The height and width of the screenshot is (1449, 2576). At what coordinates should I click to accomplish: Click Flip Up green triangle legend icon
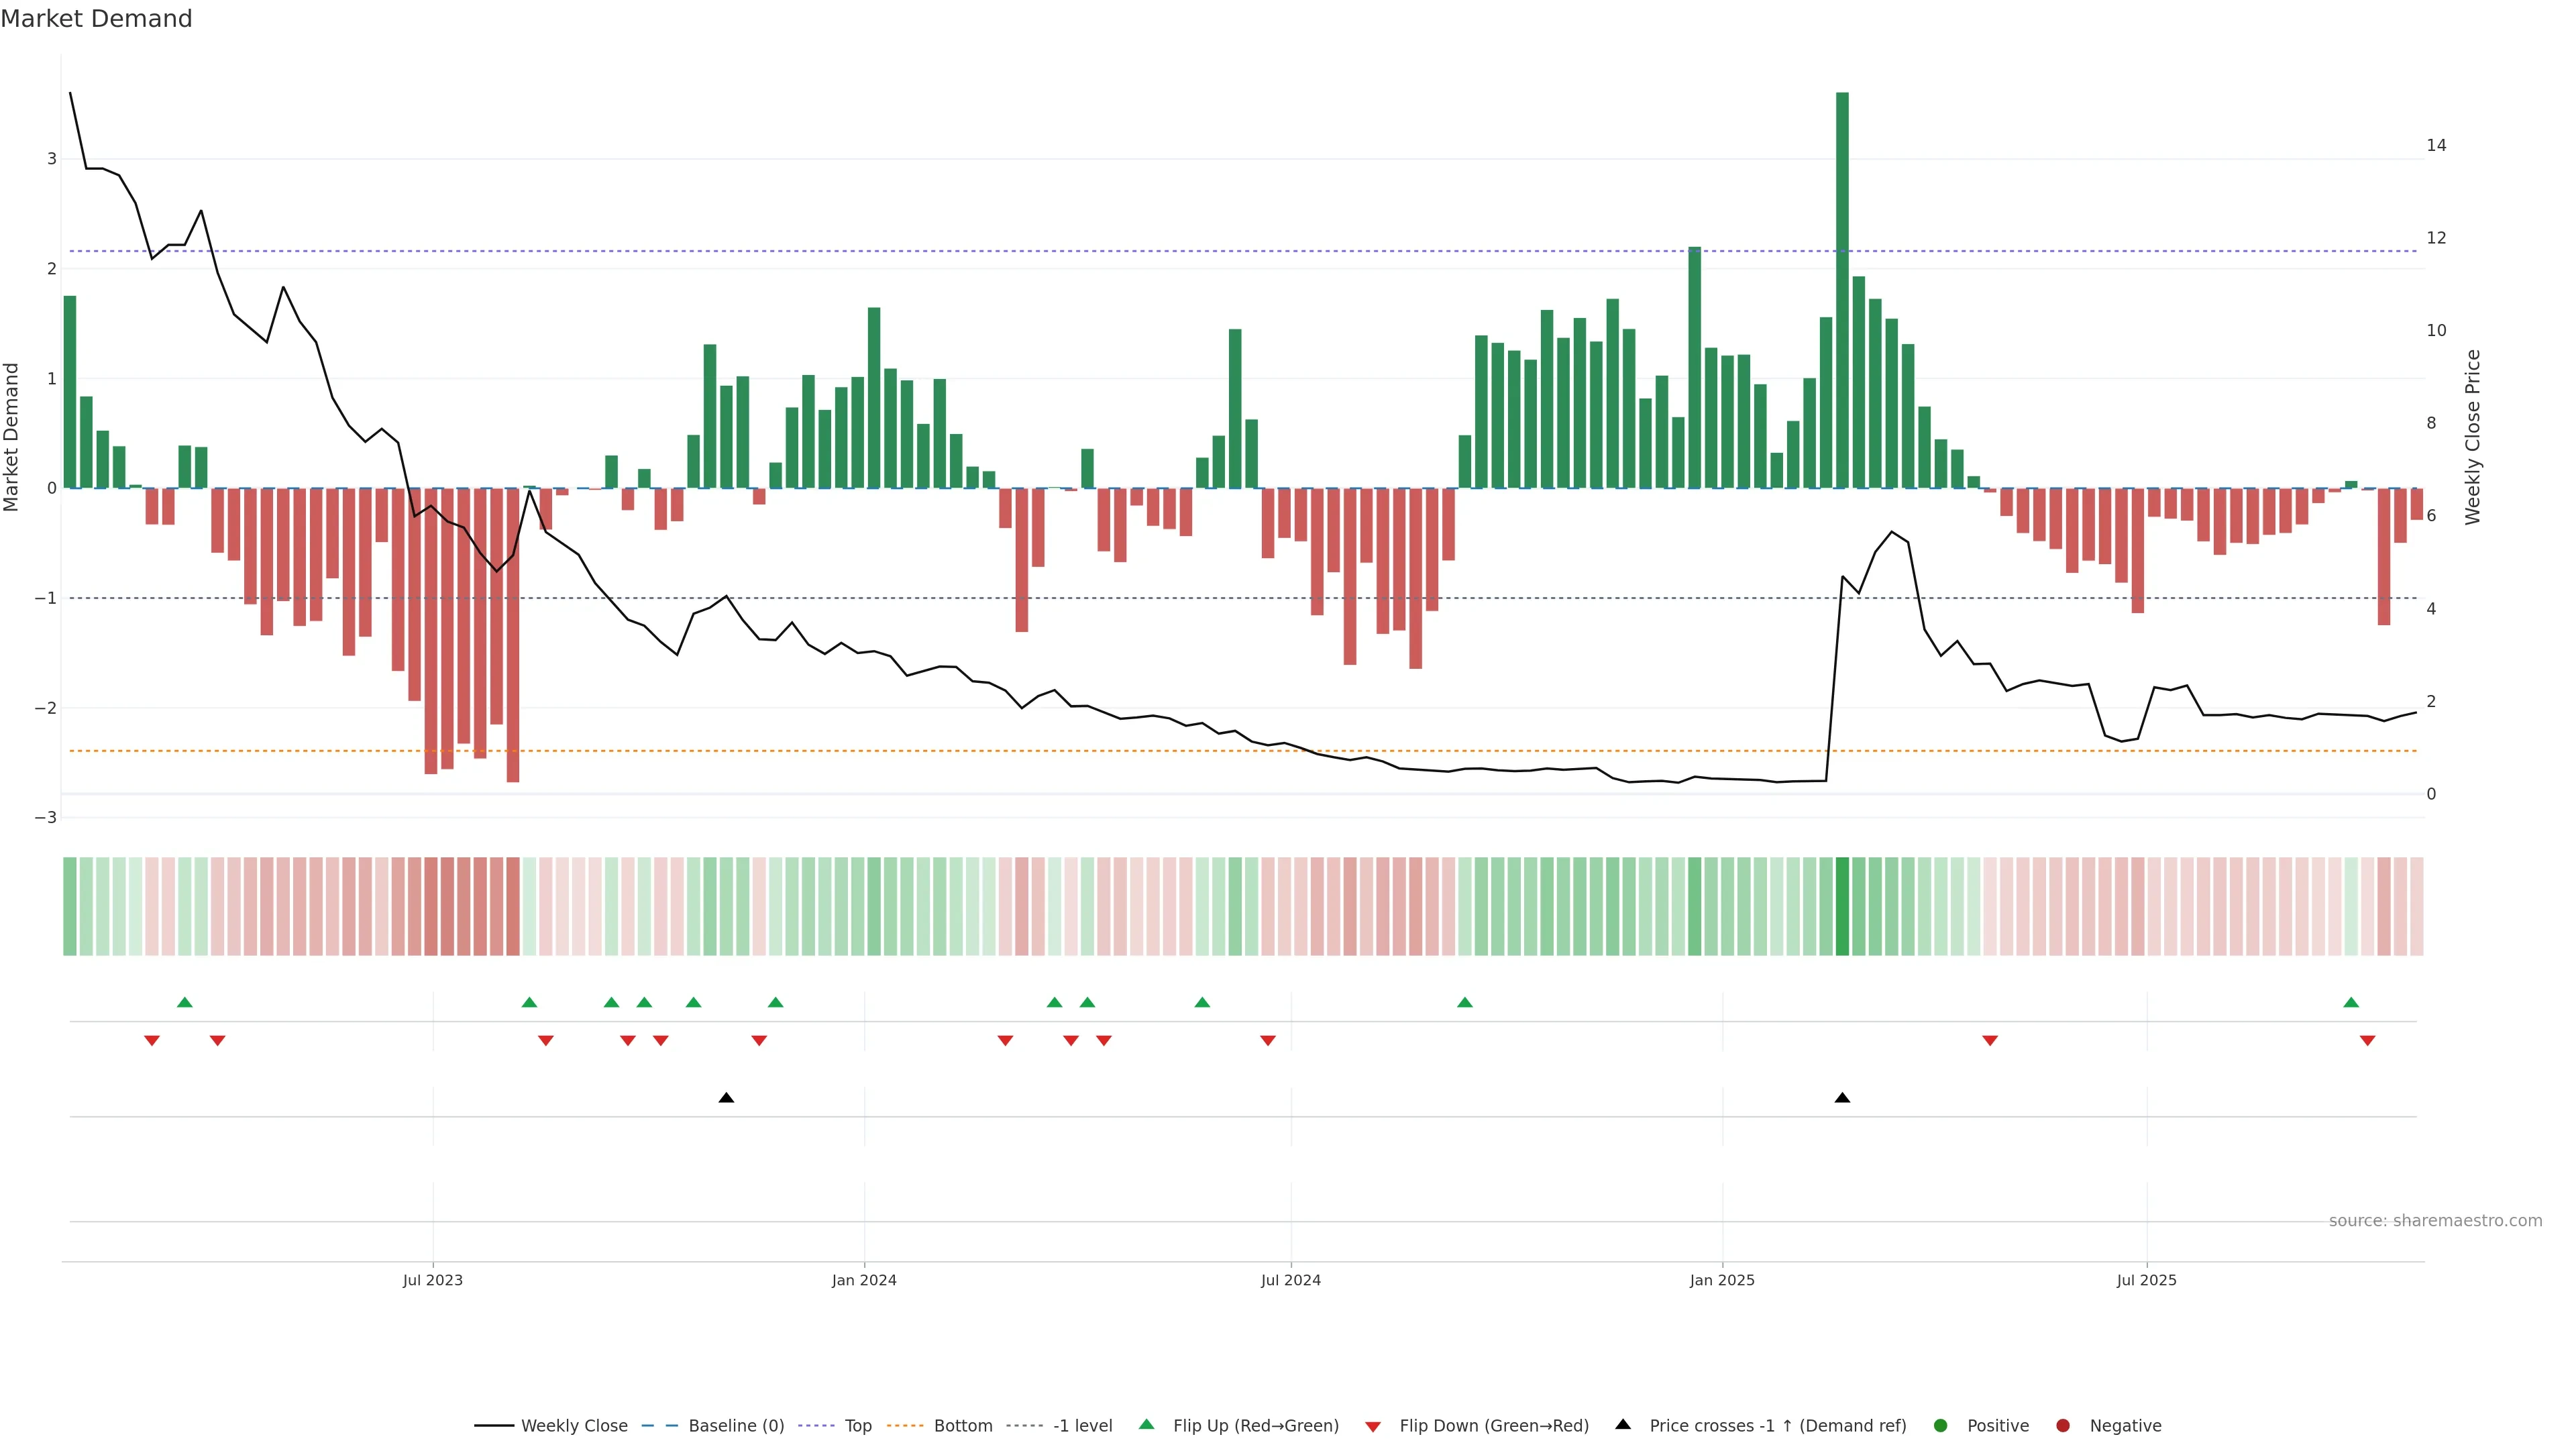coord(1146,1424)
